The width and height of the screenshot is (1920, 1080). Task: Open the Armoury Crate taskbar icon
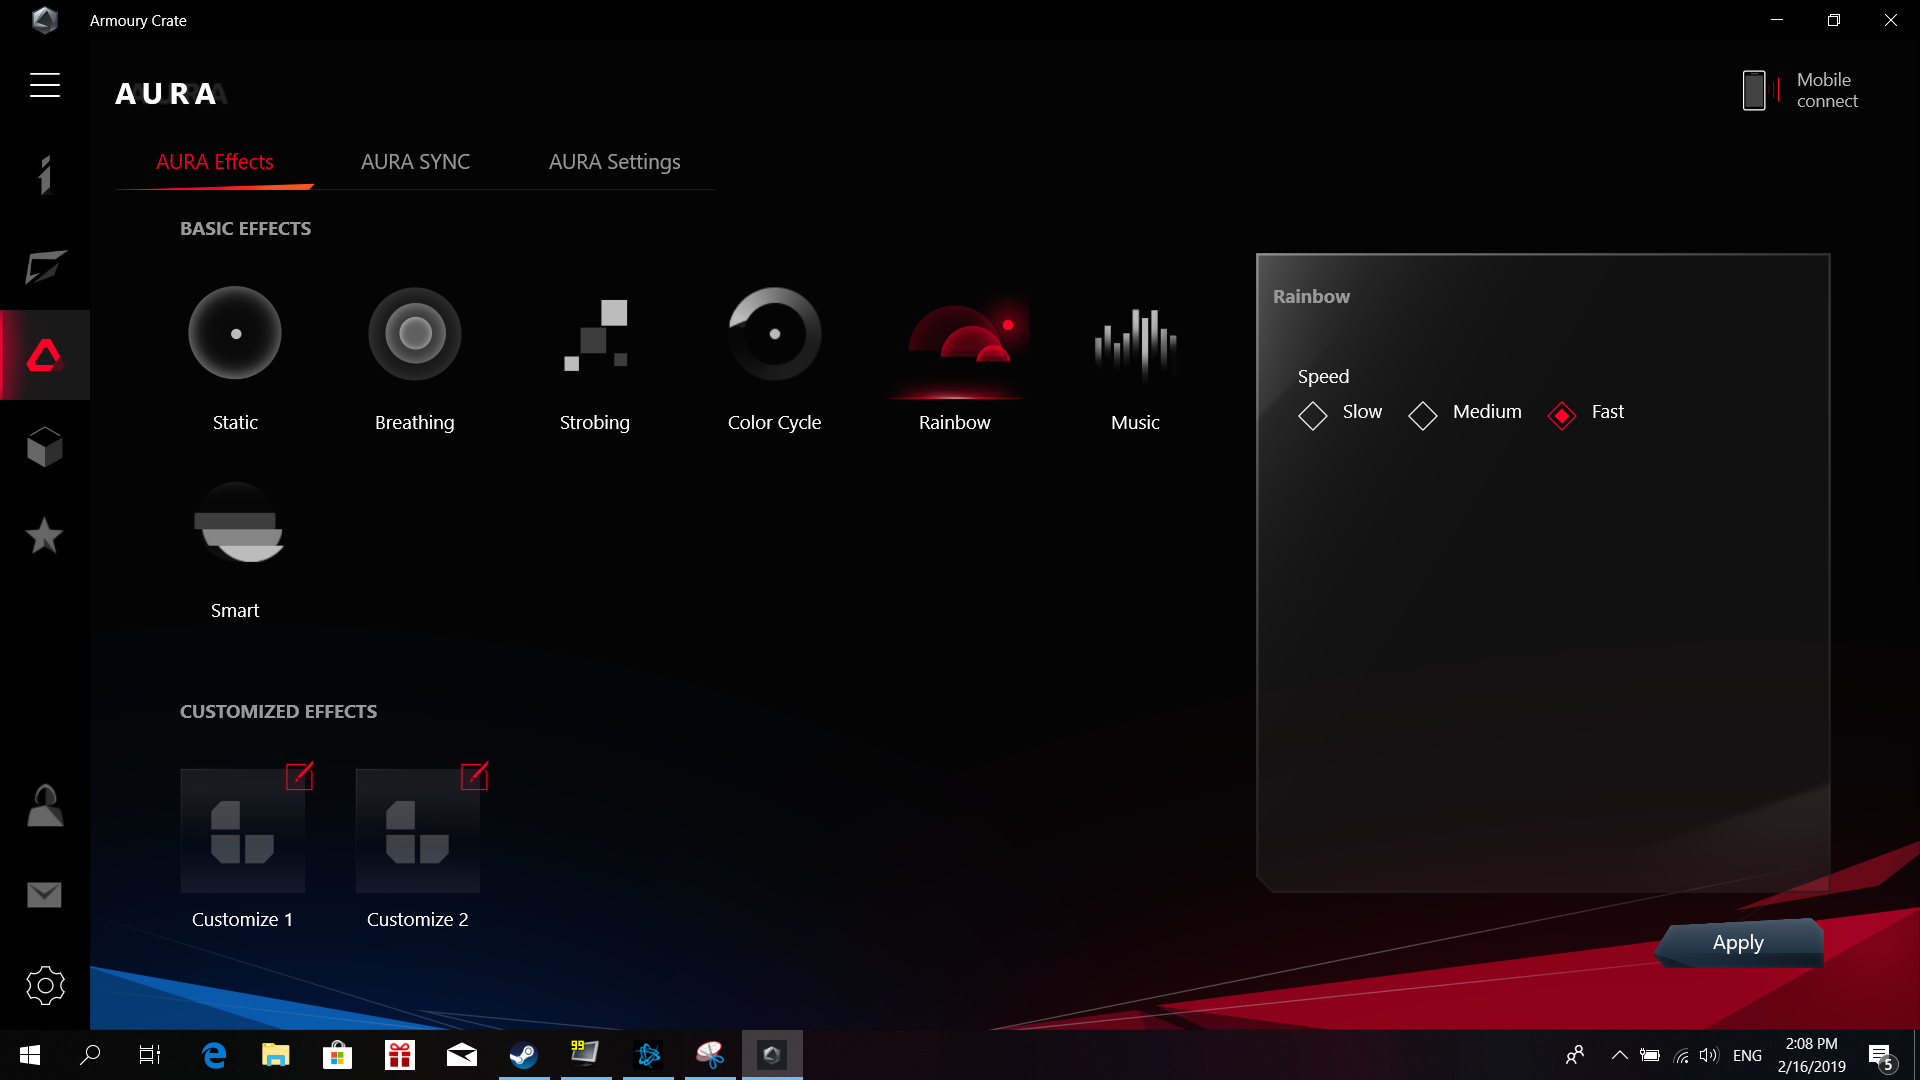(772, 1055)
